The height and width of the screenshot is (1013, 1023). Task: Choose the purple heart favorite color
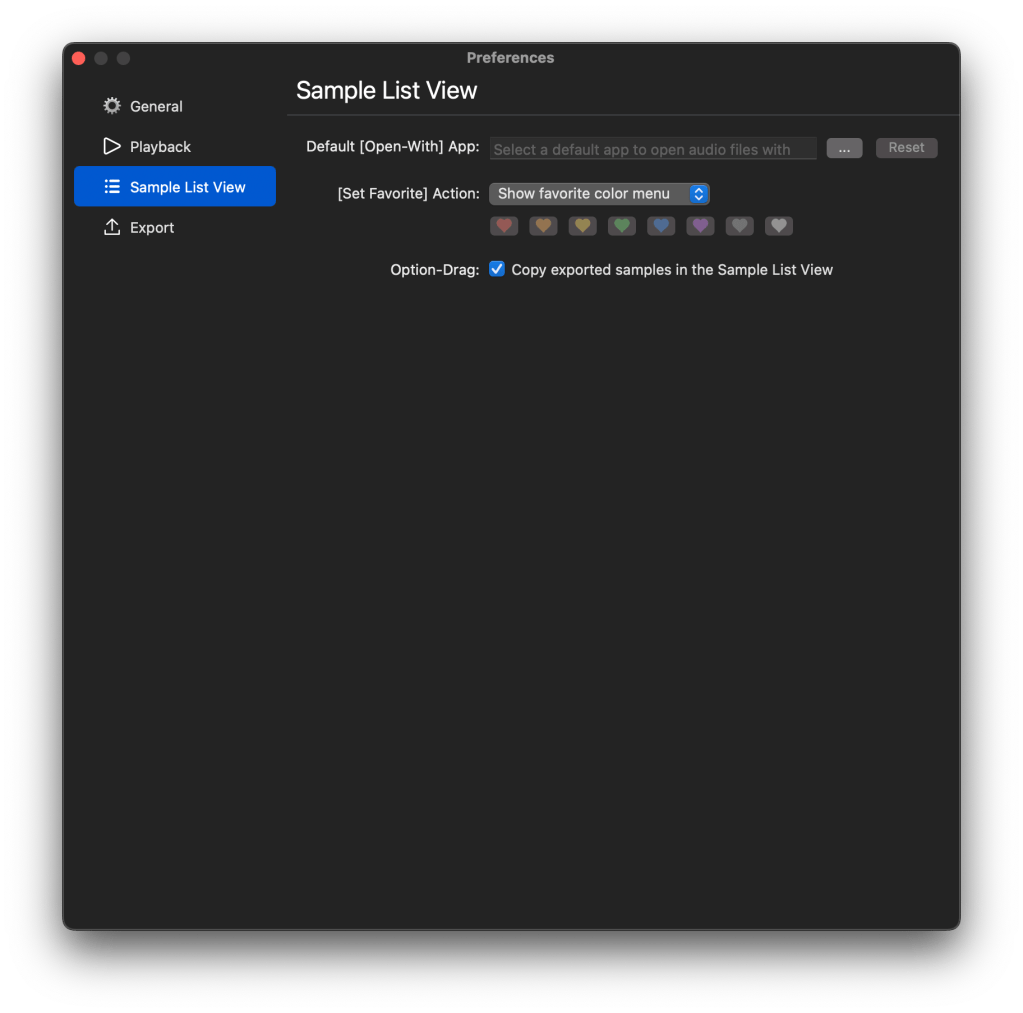coord(700,227)
